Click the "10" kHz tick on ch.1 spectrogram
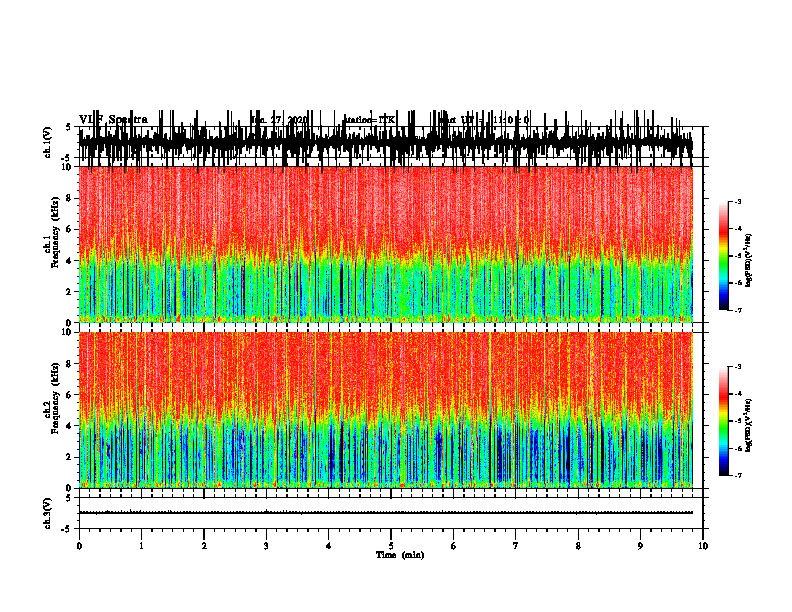Viewport: 792px width, 612px height. coord(68,167)
